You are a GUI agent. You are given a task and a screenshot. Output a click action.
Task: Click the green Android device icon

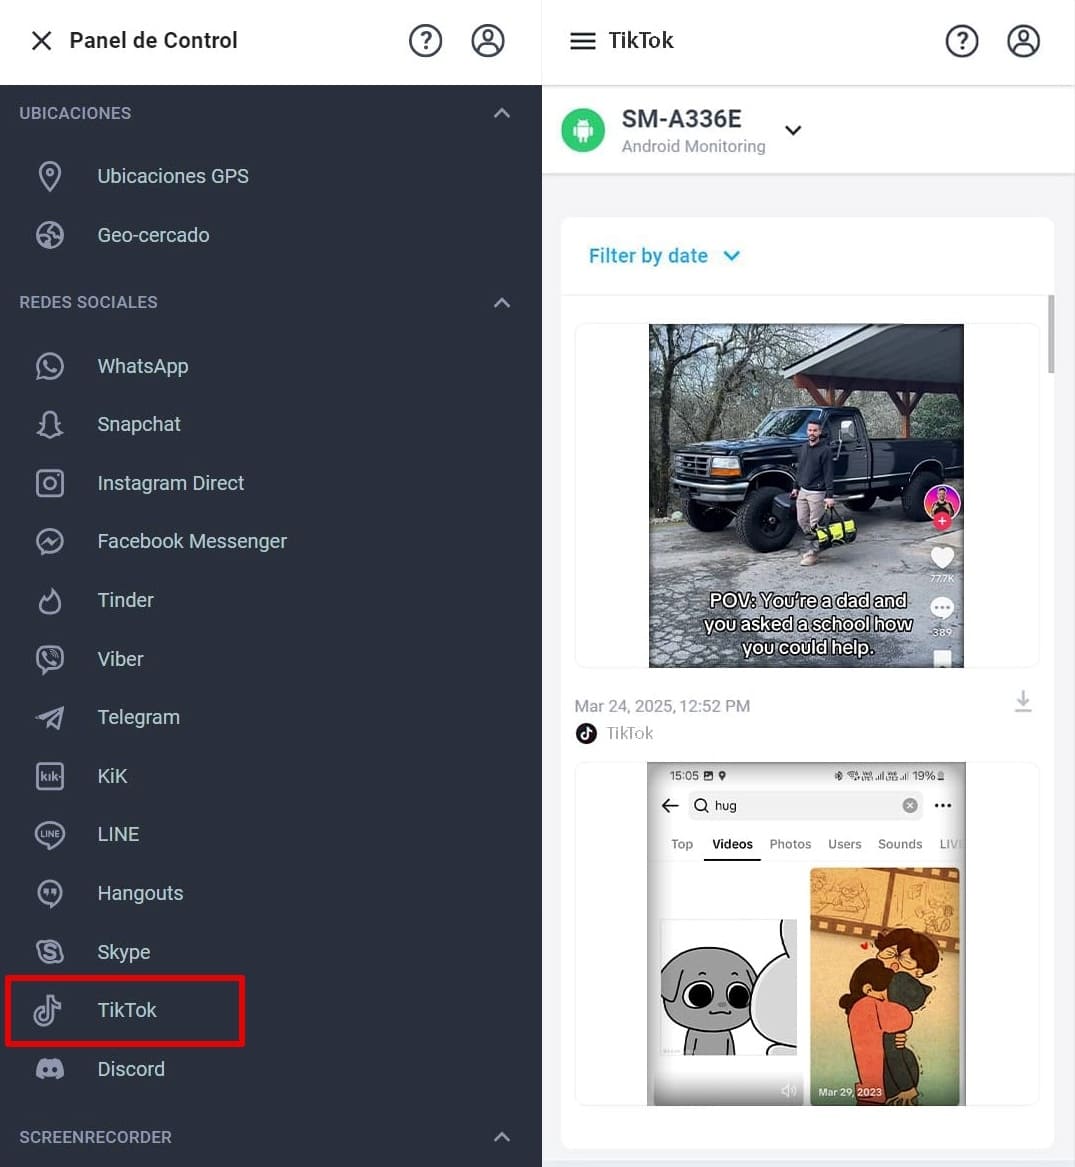coord(583,130)
